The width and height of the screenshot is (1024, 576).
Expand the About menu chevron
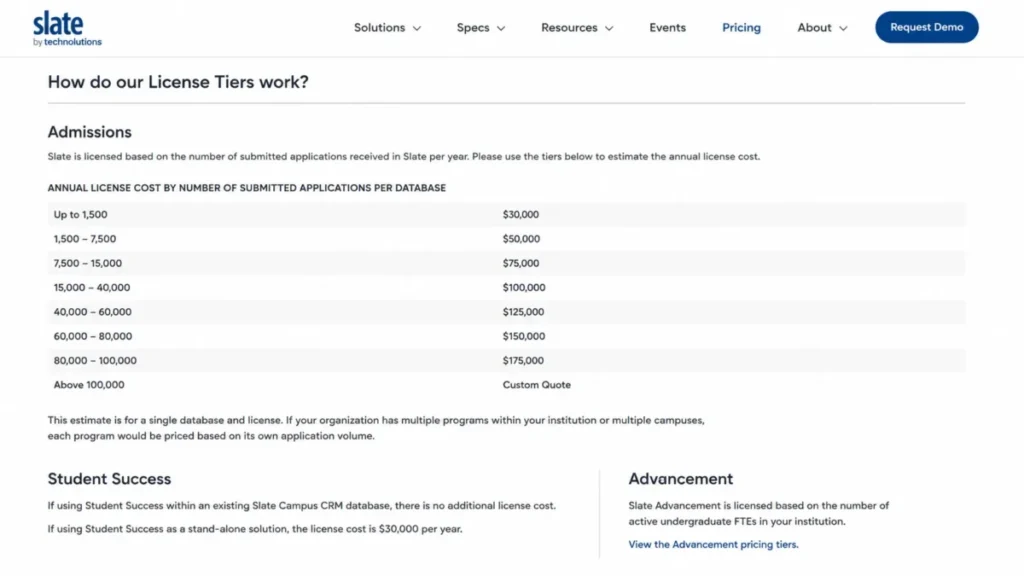coord(843,28)
